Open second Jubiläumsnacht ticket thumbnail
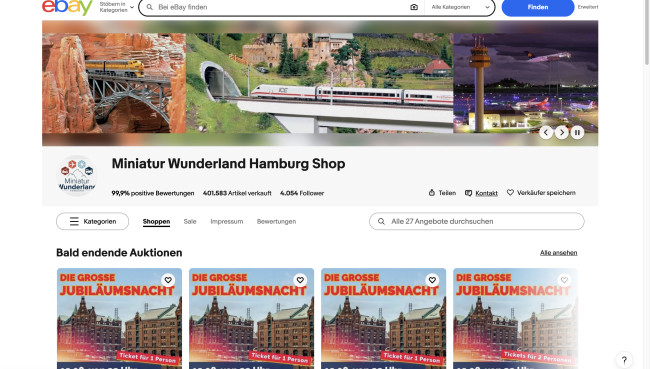This screenshot has height=369, width=650. coord(251,318)
